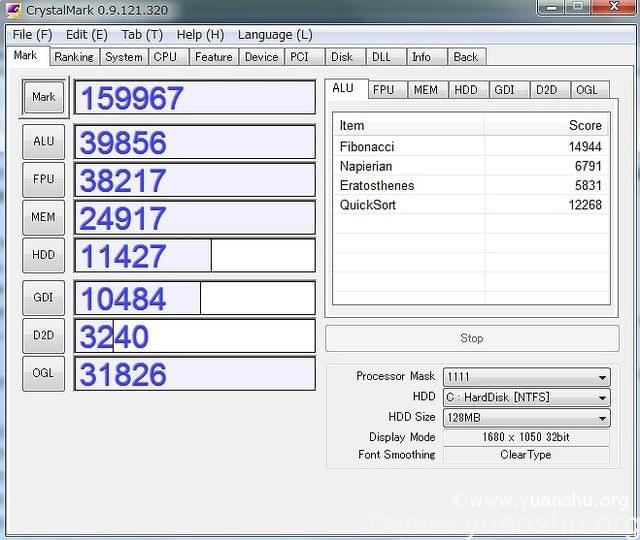Switch to the Back tab
Screen dimensions: 640x540
[x=466, y=57]
